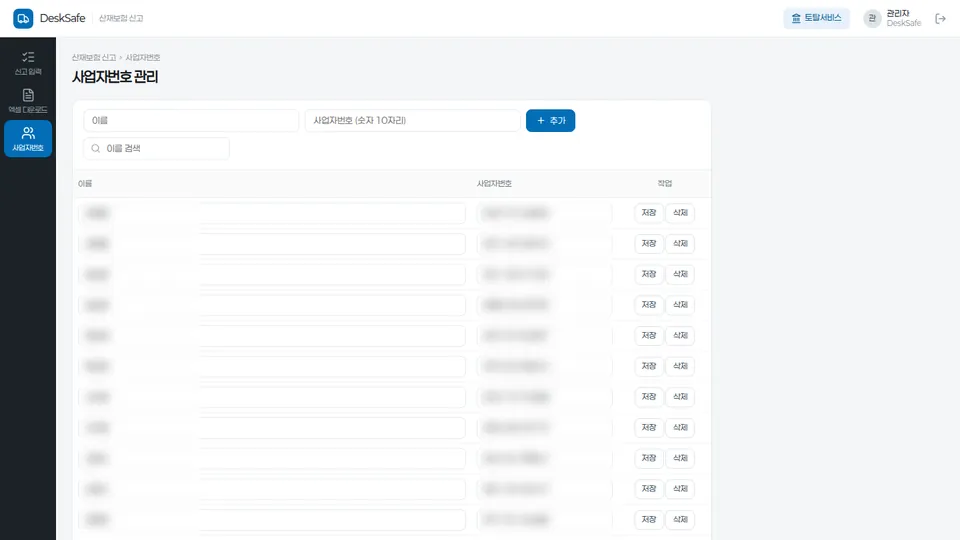Screen dimensions: 960x540
Task: Click the 사업자번호 breadcrumb item
Action: click(143, 58)
